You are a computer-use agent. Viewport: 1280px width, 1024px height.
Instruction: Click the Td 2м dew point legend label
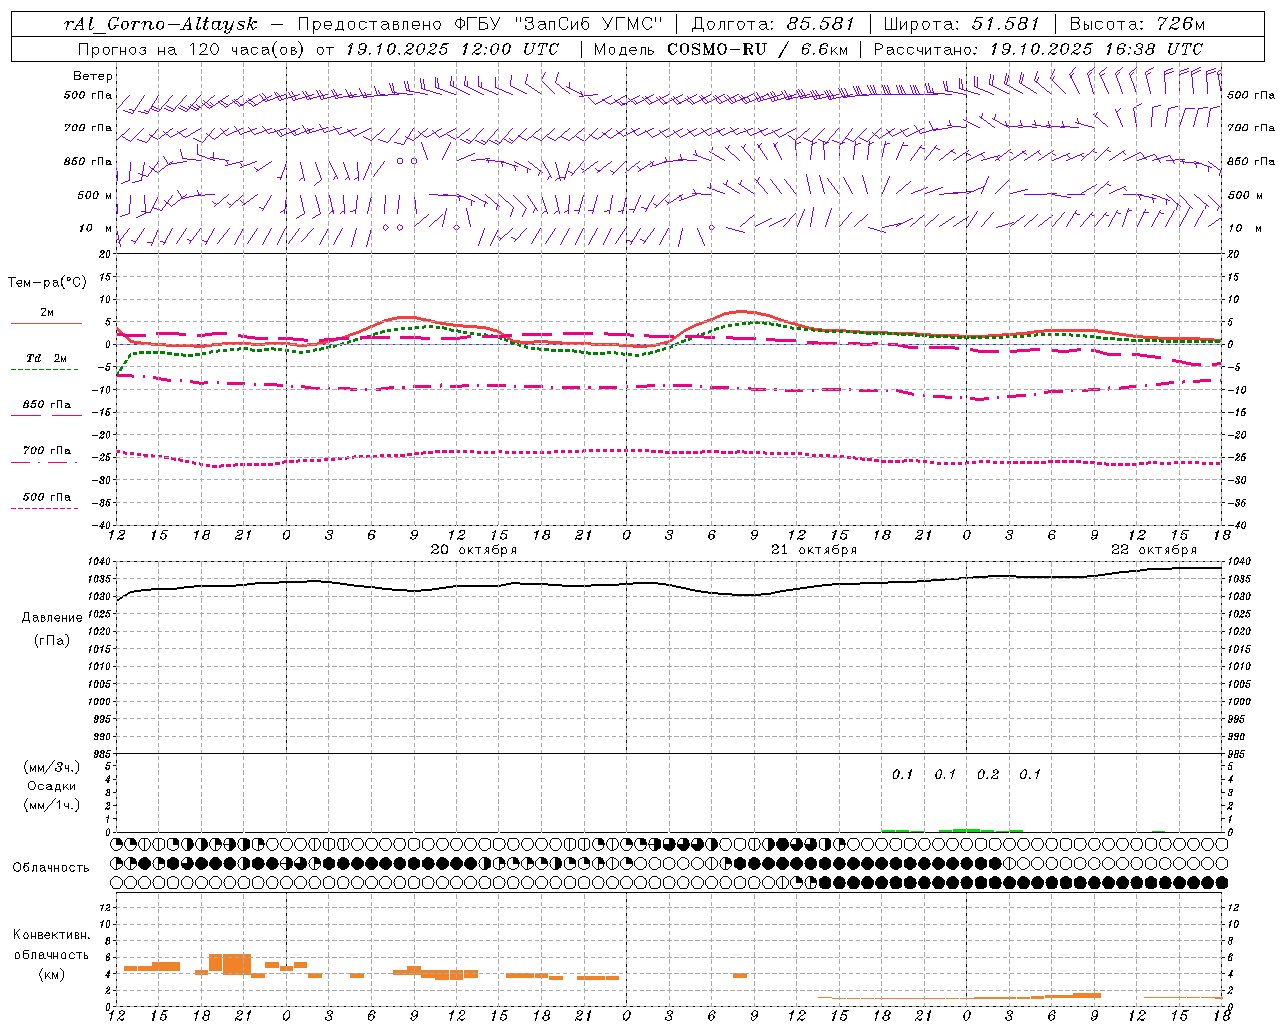pos(47,358)
